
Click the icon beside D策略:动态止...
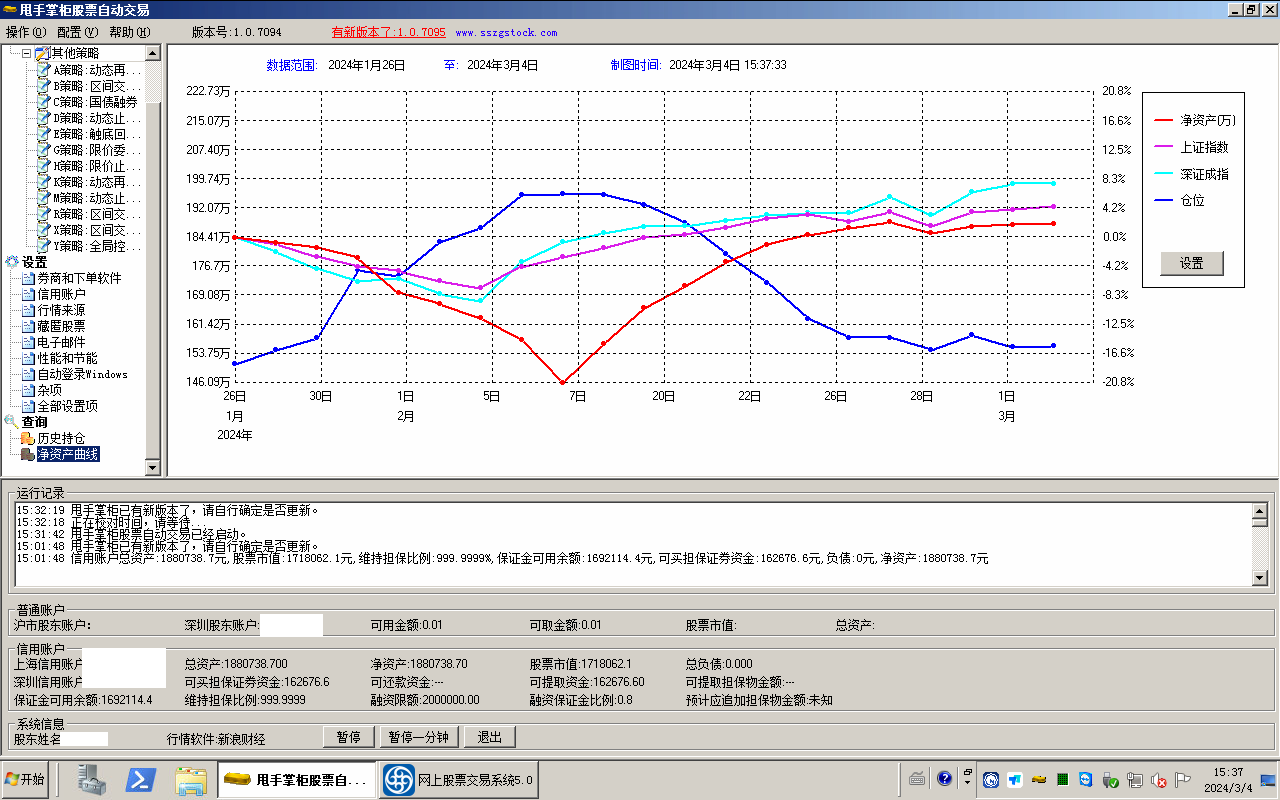click(44, 118)
